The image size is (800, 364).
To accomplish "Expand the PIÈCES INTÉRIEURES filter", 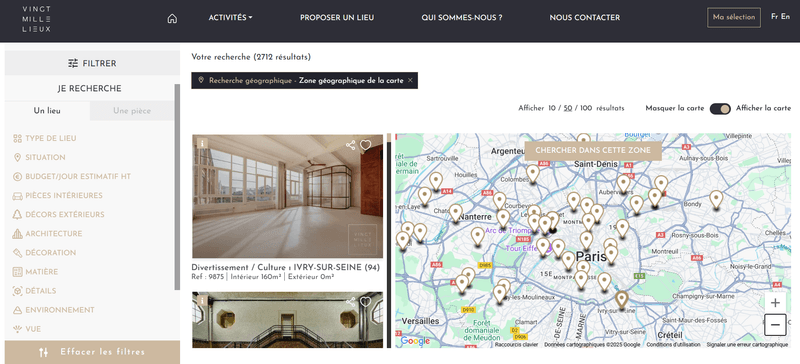I will 57,196.
